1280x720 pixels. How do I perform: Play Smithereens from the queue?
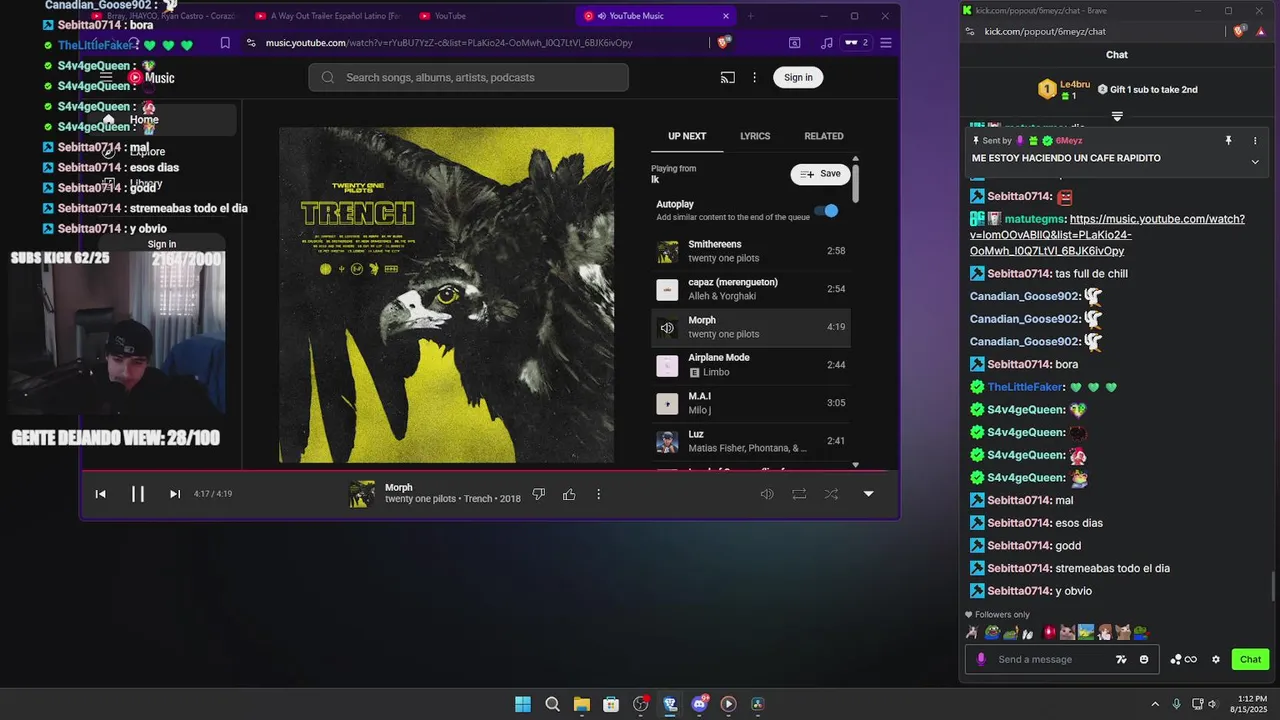click(x=751, y=251)
